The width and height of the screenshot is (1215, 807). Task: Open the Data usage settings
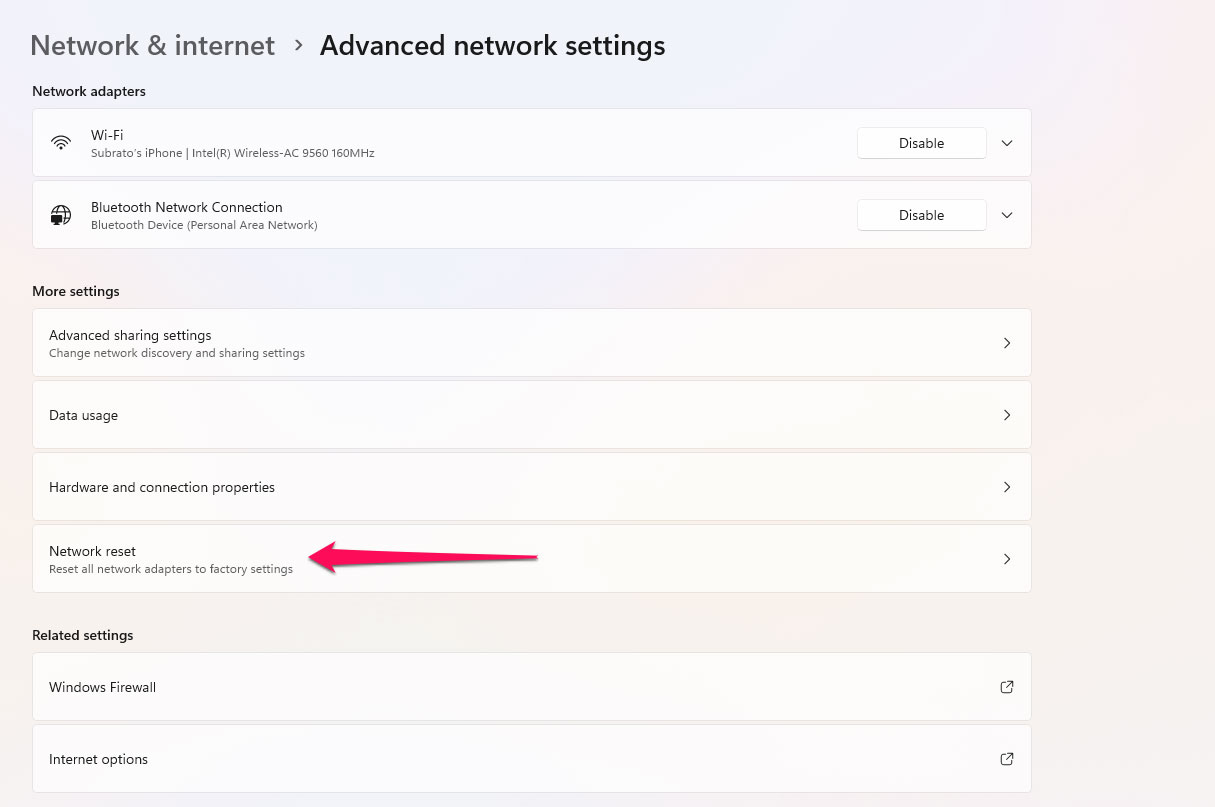[500, 415]
